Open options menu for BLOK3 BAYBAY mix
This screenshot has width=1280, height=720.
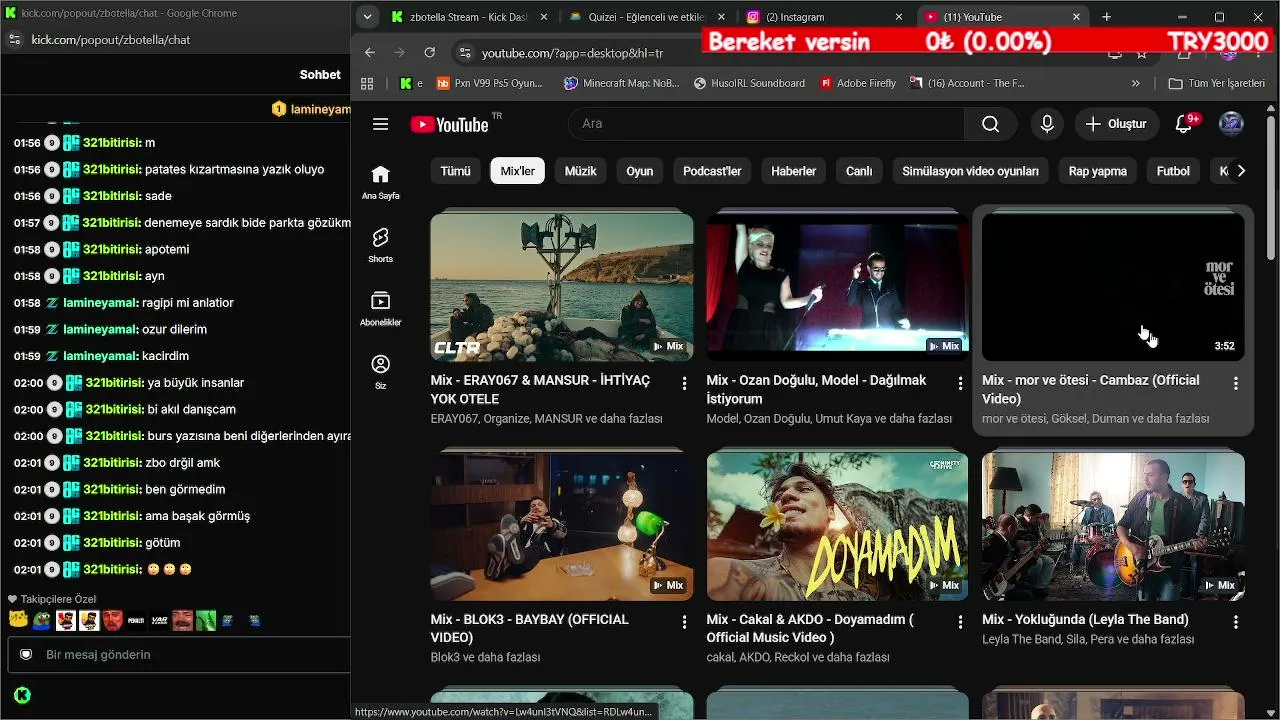pyautogui.click(x=685, y=622)
